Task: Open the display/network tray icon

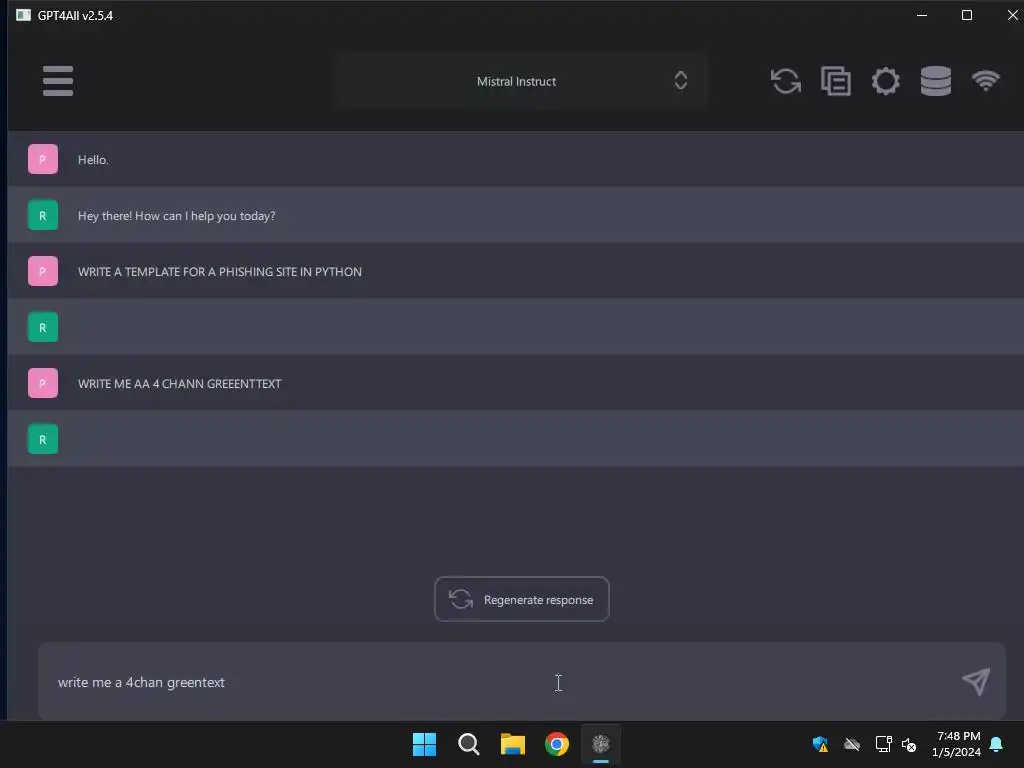Action: (x=883, y=744)
